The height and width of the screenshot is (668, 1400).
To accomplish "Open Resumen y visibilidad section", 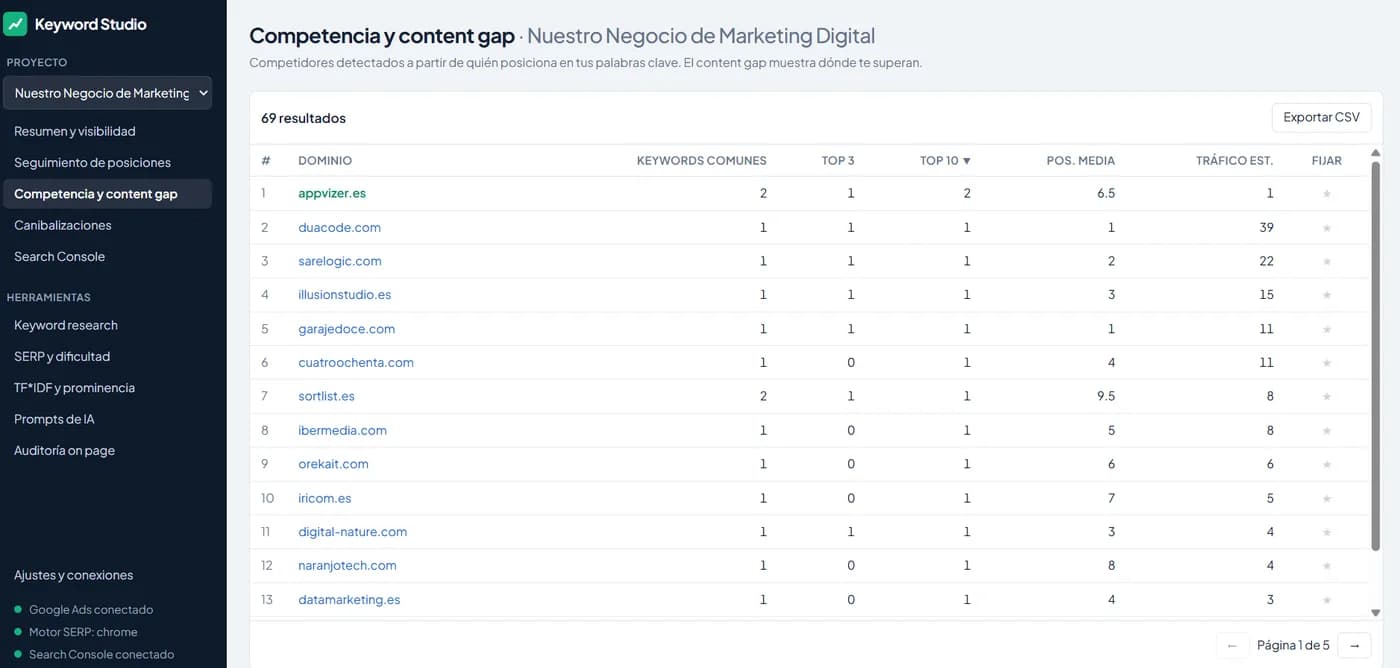I will point(107,131).
